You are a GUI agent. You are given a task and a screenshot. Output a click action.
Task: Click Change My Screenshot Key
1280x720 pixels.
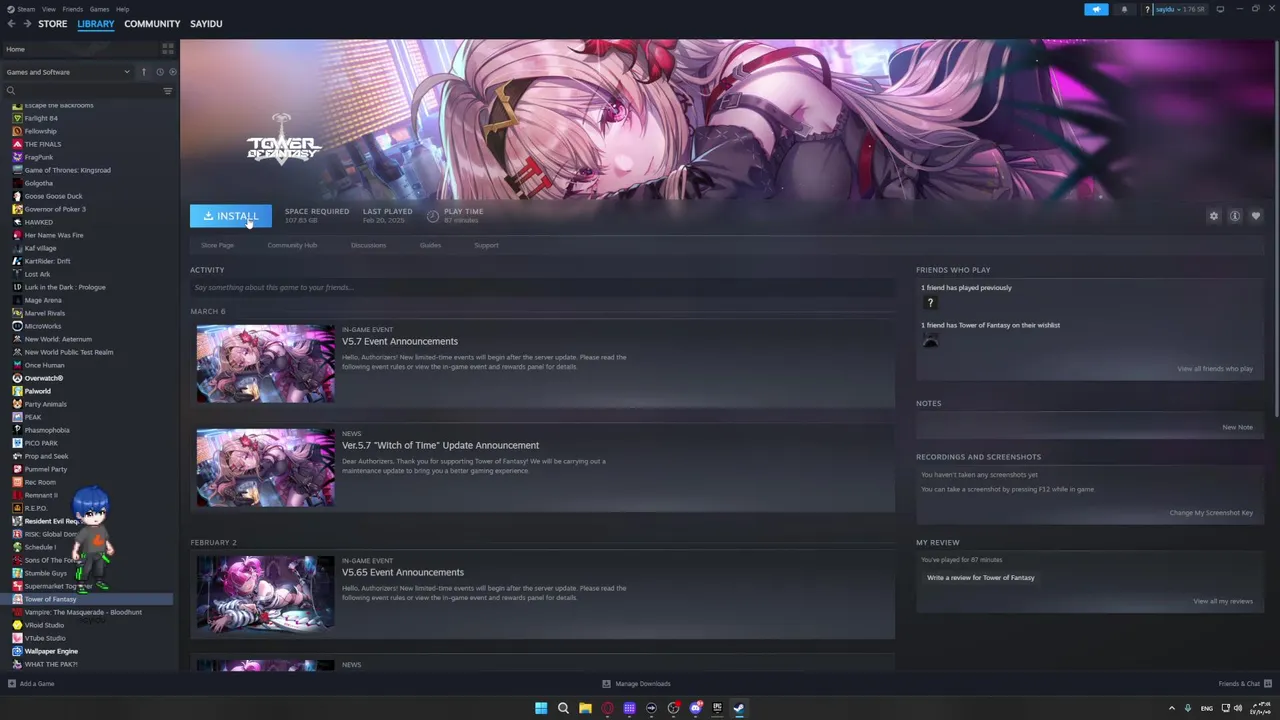1211,513
